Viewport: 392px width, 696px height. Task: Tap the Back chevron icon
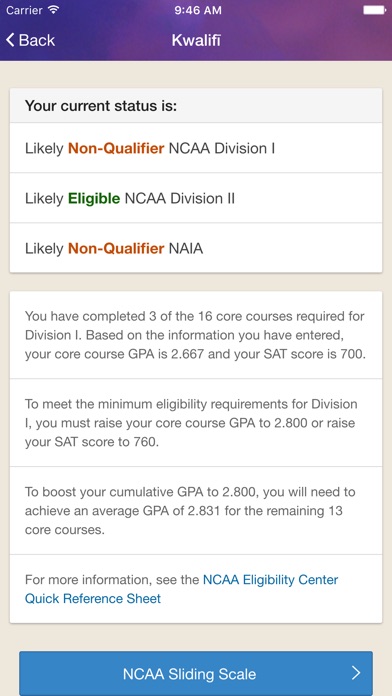point(10,40)
